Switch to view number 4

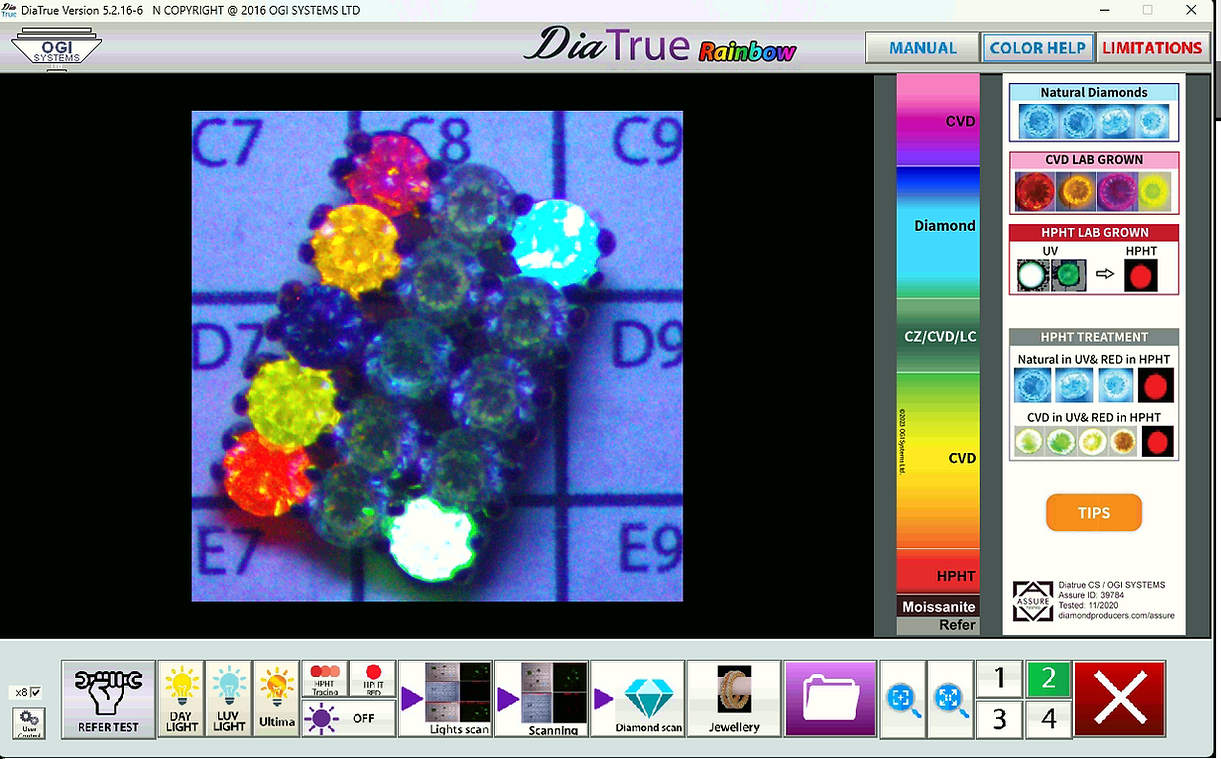click(x=1048, y=720)
